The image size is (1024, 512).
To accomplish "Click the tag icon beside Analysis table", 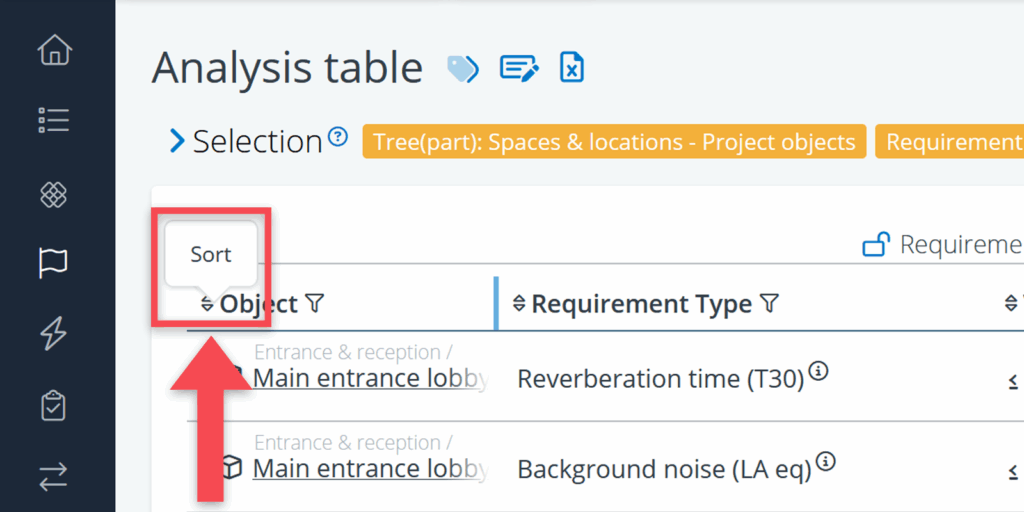I will click(x=462, y=69).
